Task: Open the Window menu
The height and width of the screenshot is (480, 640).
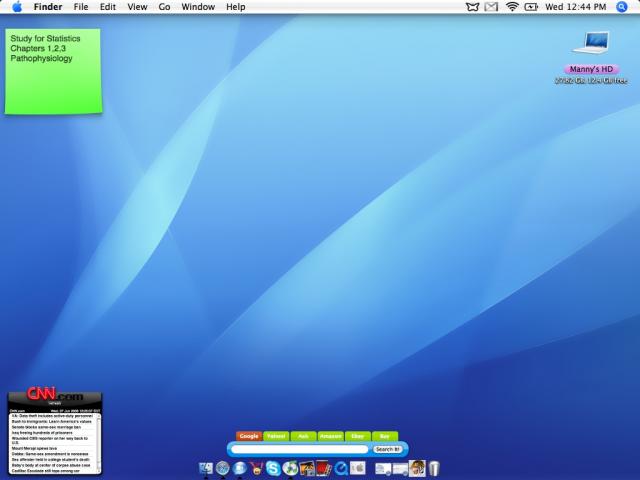Action: pos(198,7)
